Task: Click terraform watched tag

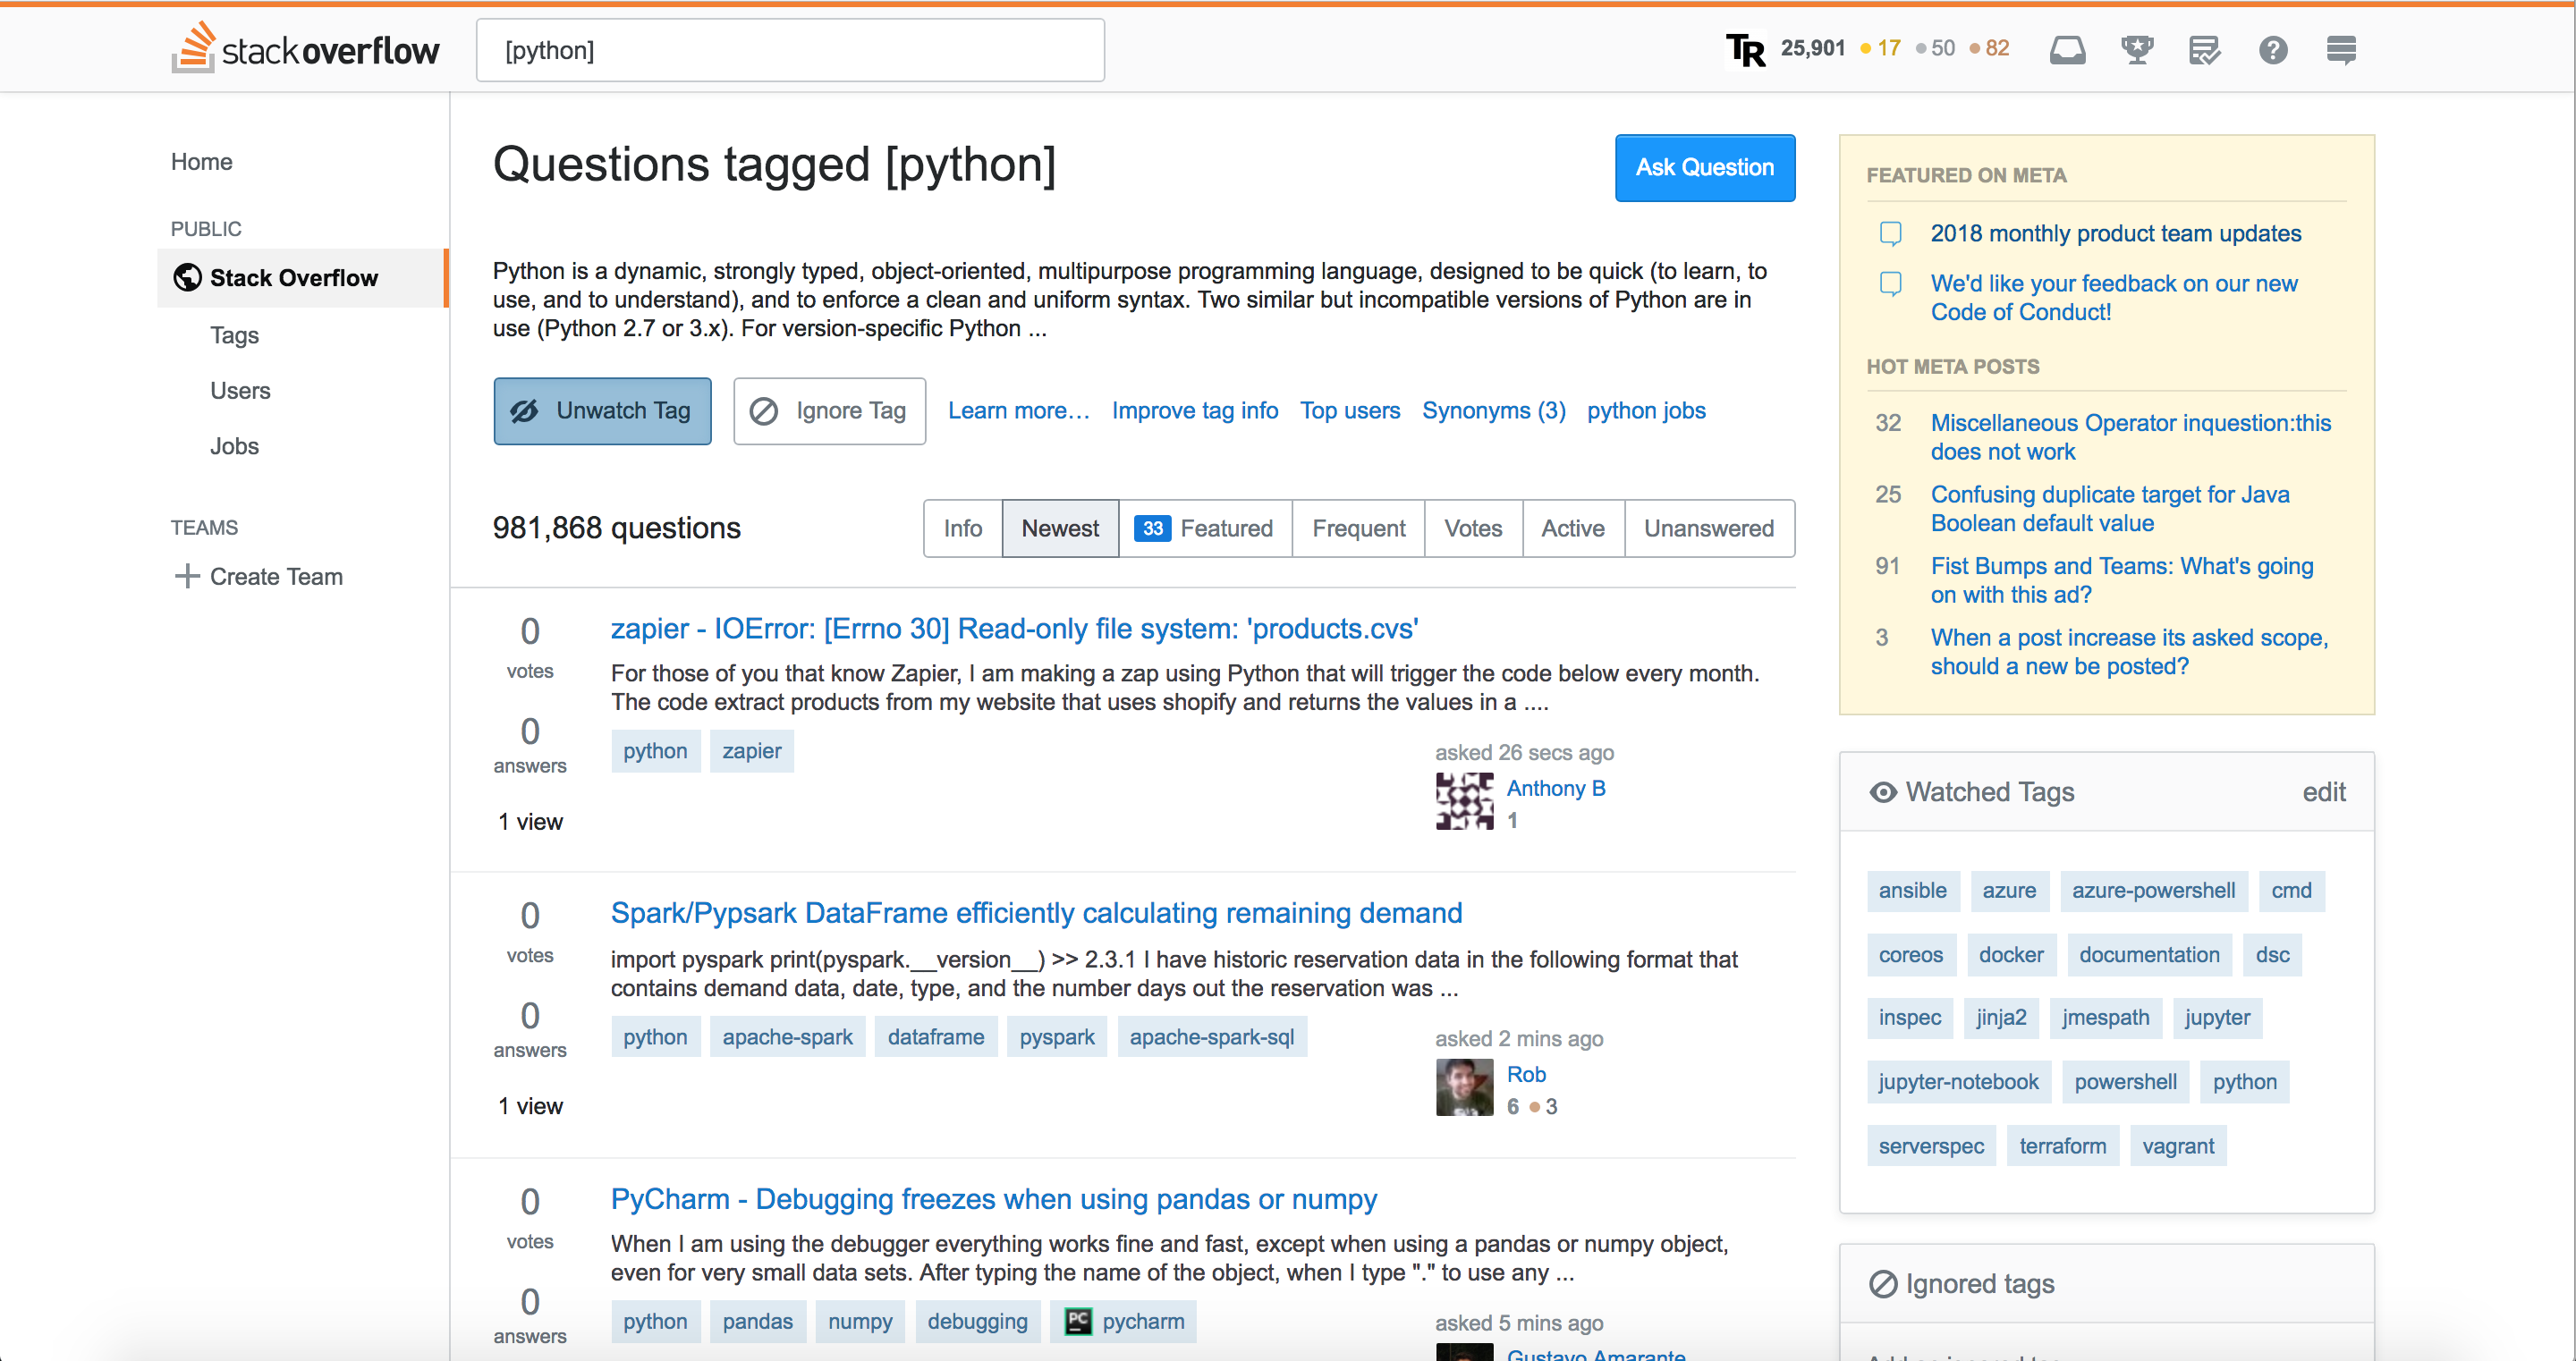Action: click(x=2062, y=1146)
